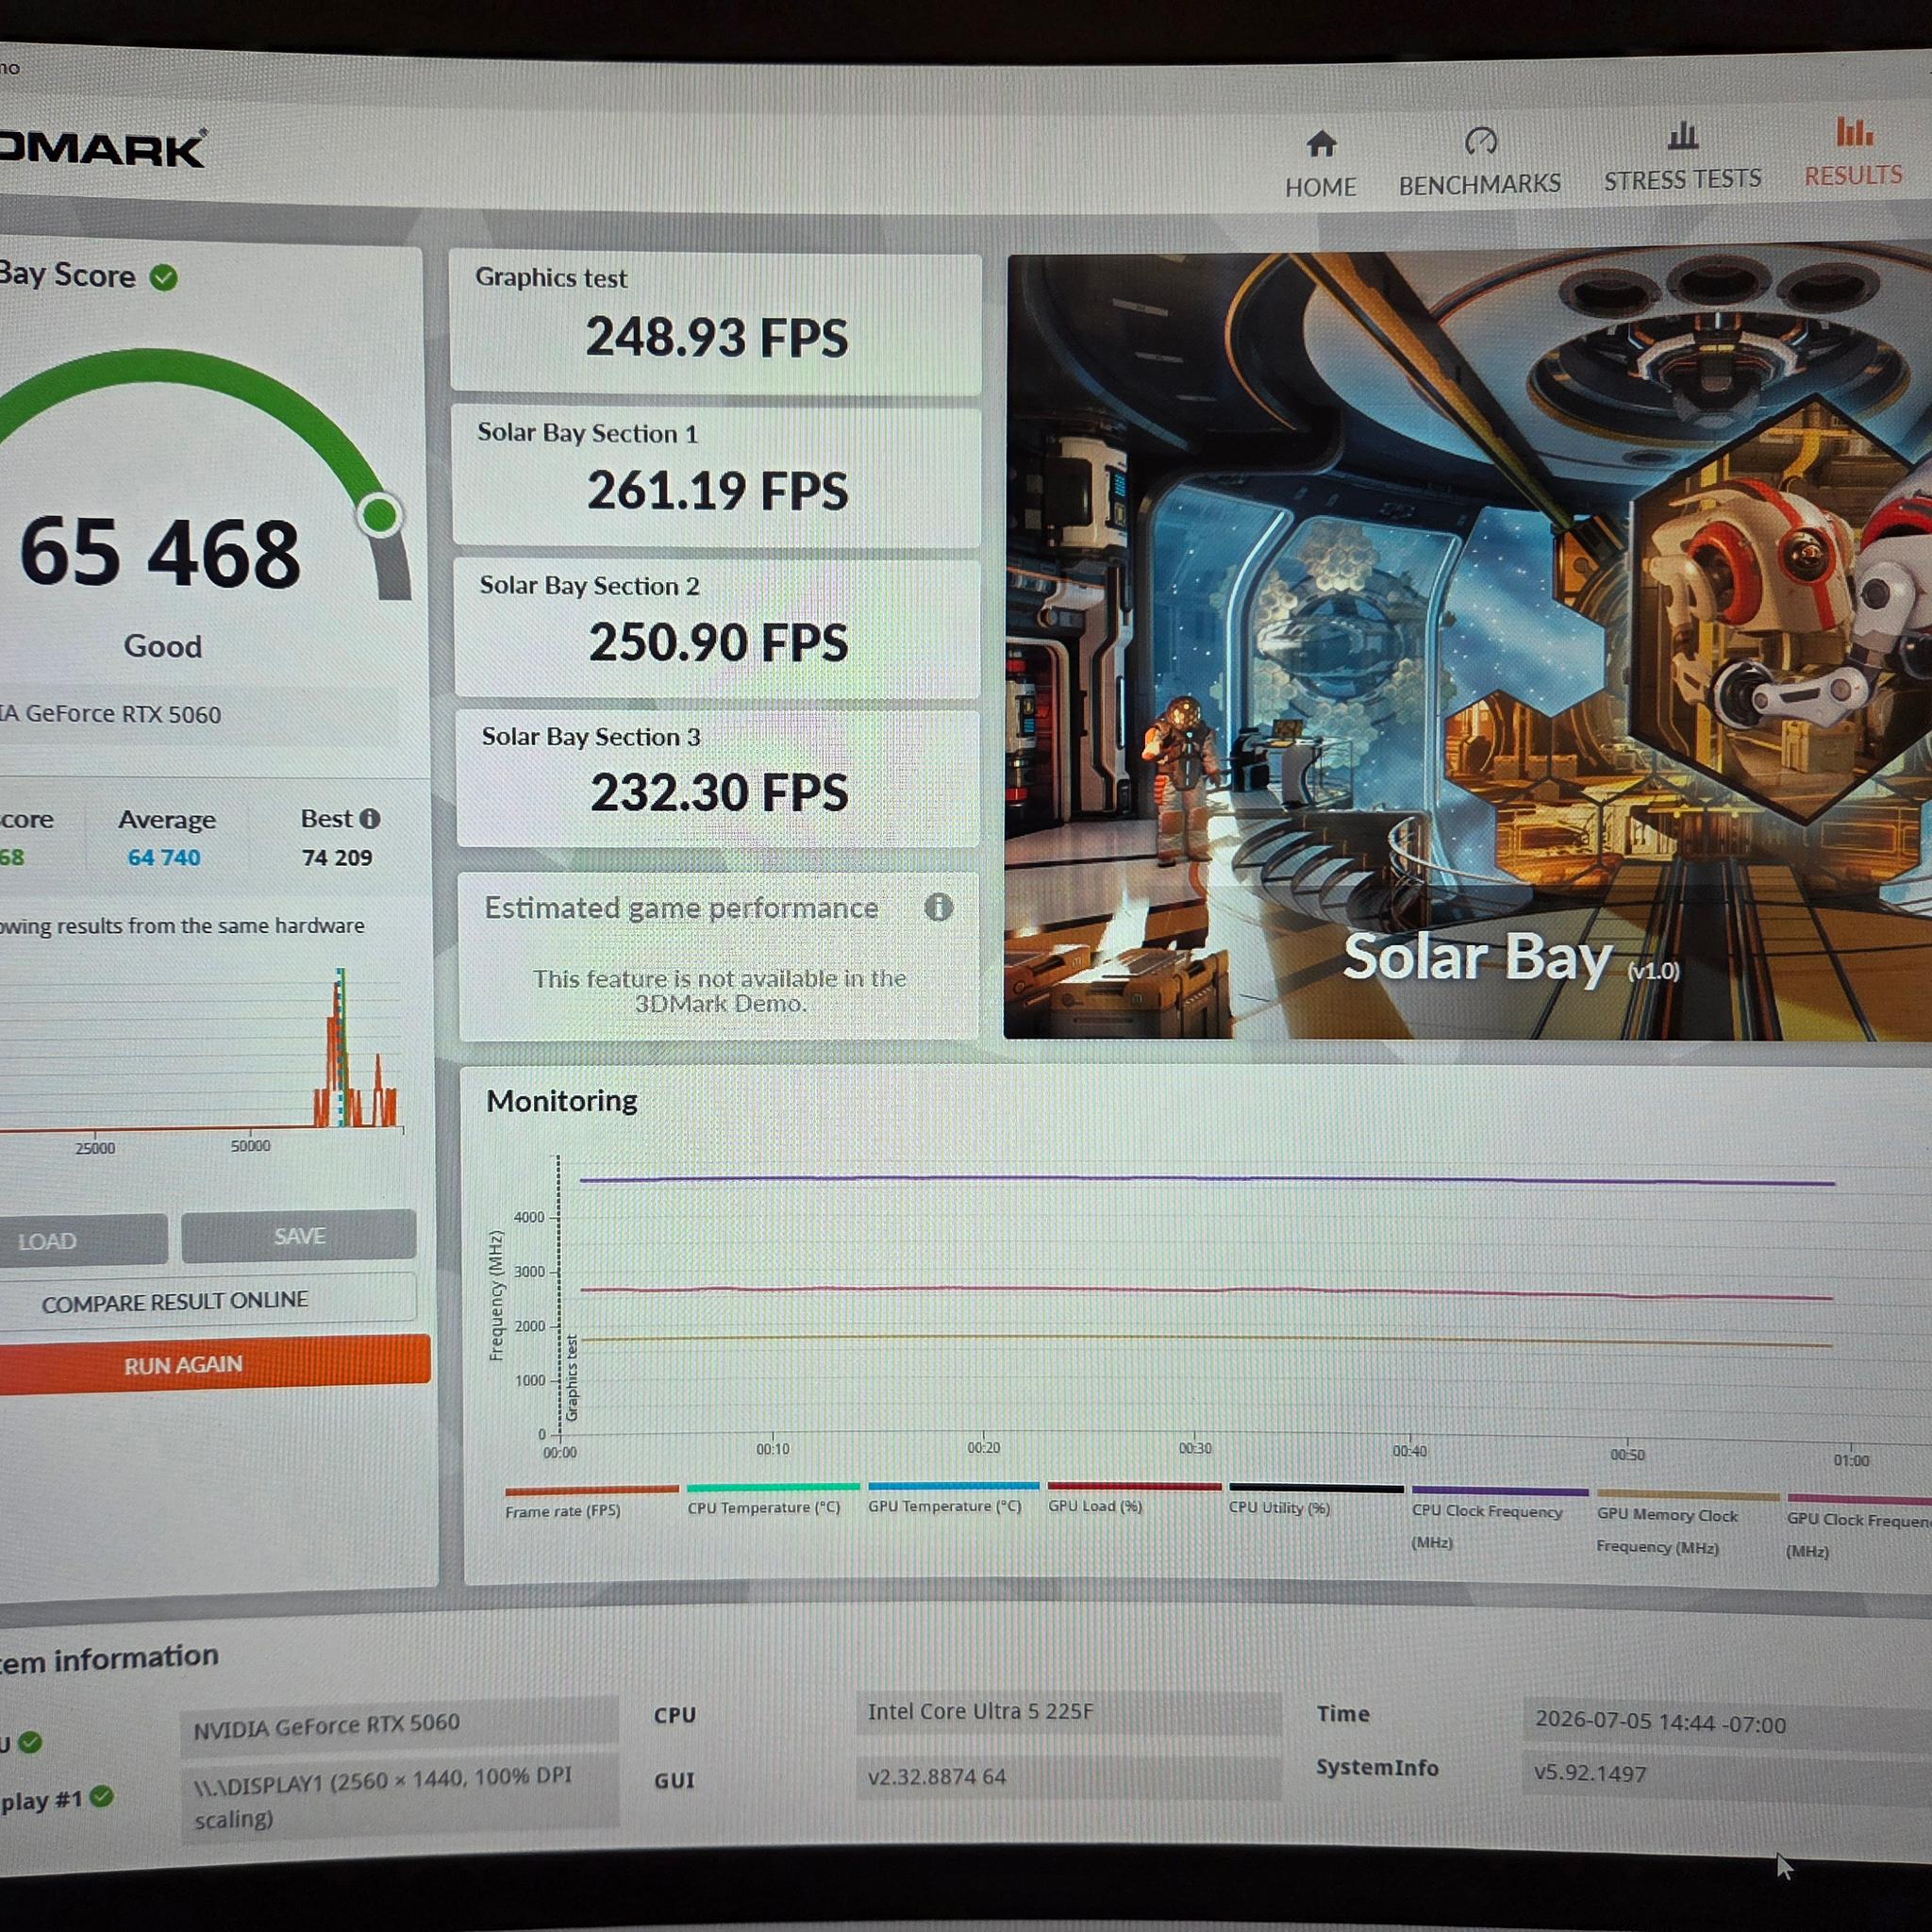The width and height of the screenshot is (1932, 1932).
Task: Click Intel Core Ultra 5 225F field
Action: 1068,1712
